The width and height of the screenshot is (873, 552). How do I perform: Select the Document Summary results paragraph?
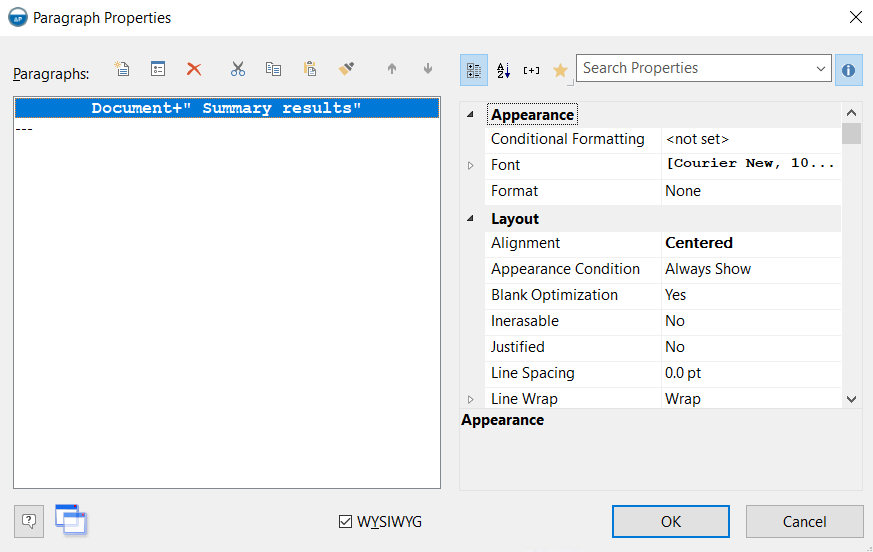[227, 108]
